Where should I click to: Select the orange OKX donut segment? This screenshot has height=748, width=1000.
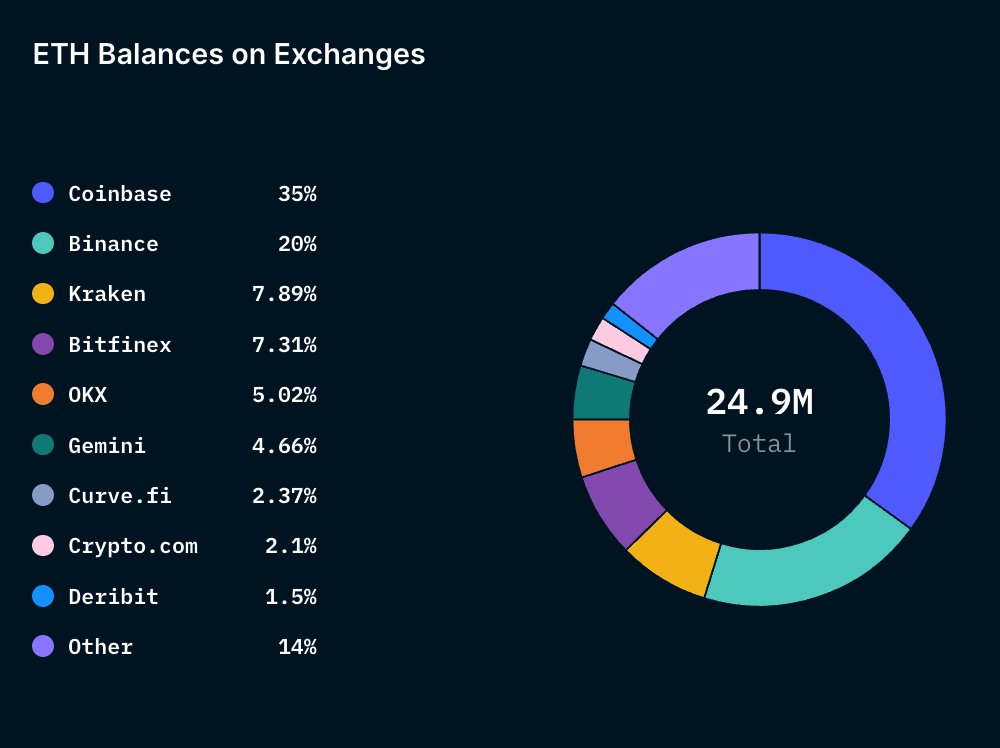click(x=604, y=440)
